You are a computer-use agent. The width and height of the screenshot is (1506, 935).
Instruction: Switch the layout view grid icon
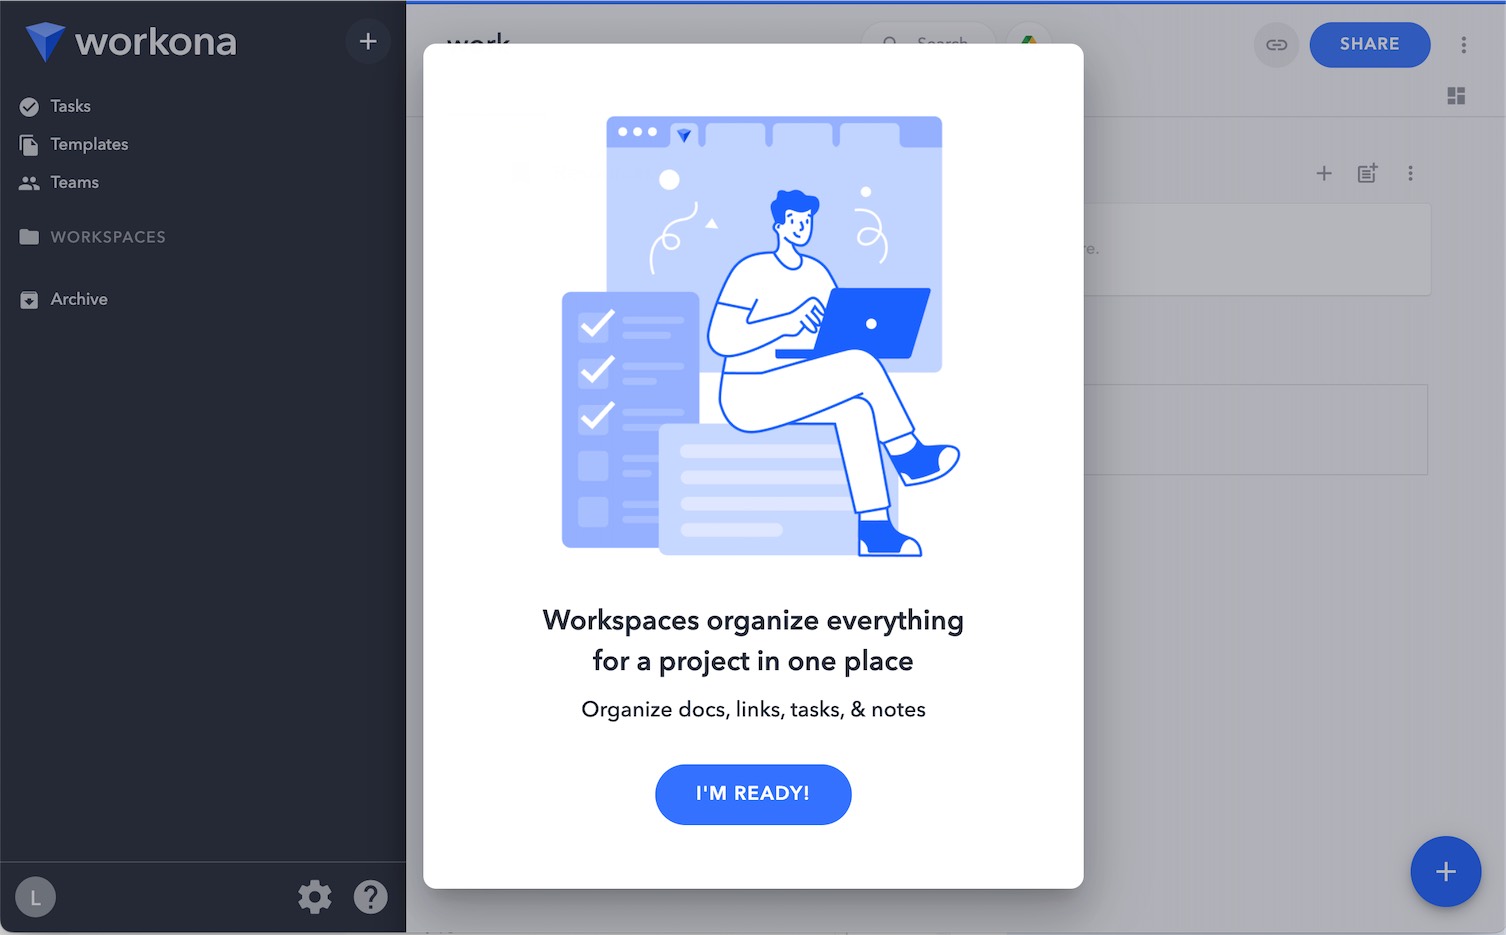pyautogui.click(x=1456, y=96)
